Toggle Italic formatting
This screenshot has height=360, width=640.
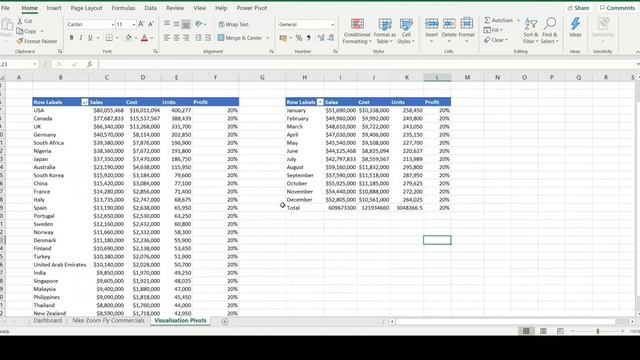[81, 38]
